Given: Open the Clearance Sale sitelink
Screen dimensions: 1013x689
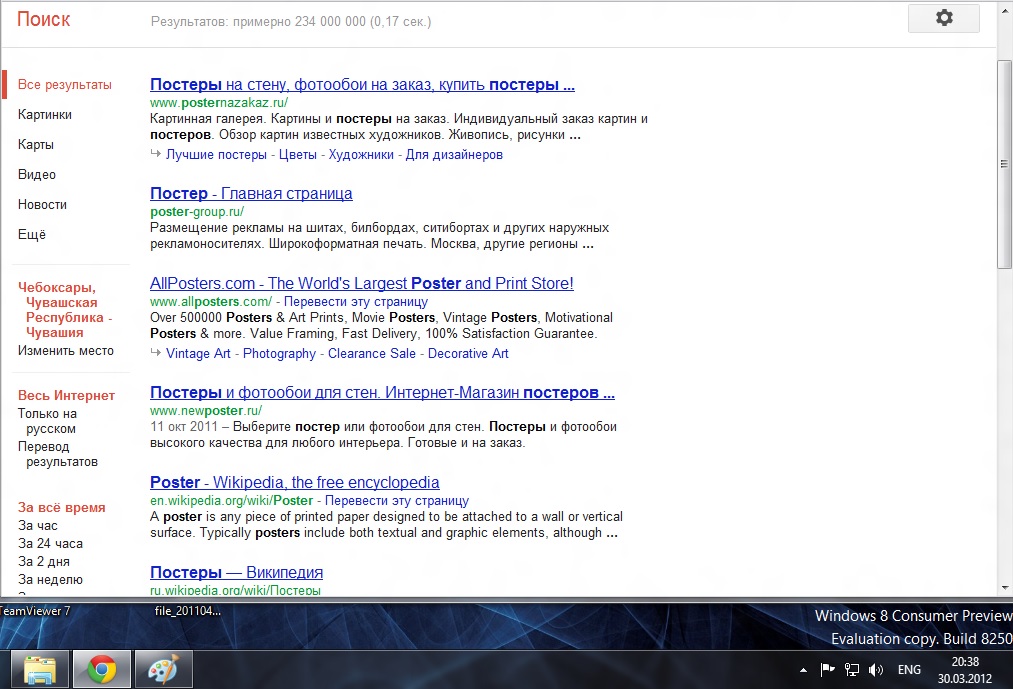Looking at the screenshot, I should (x=371, y=354).
